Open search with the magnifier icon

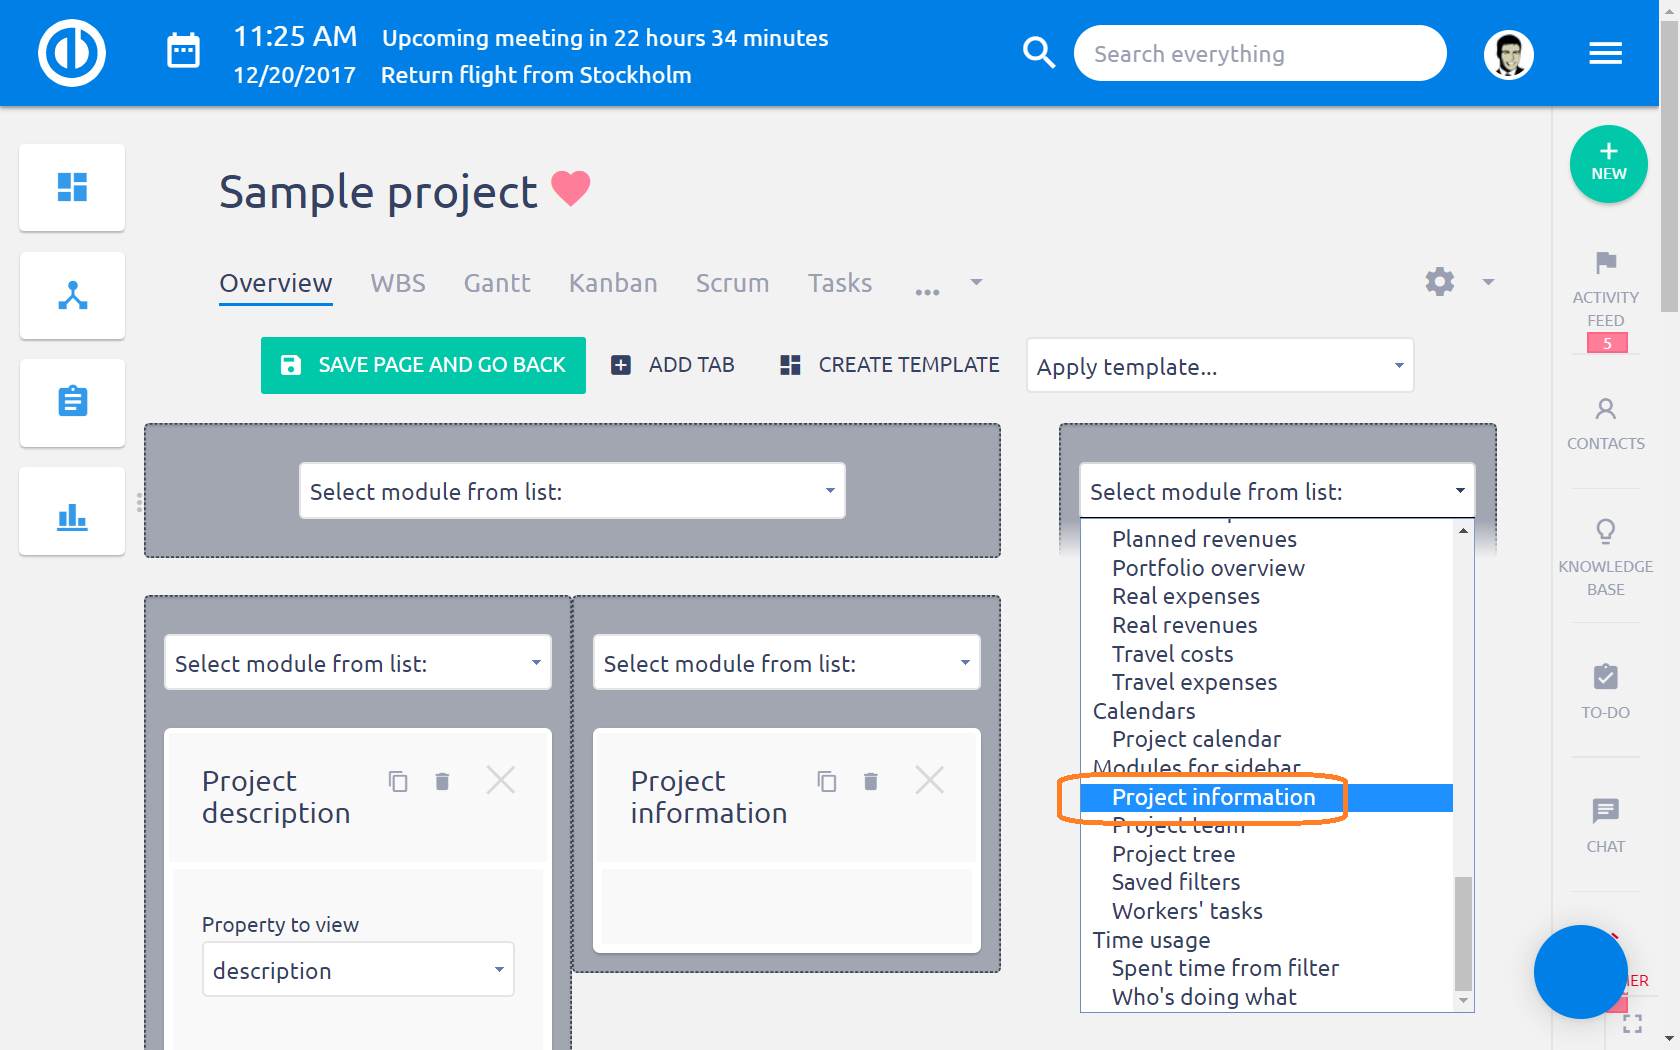[1039, 53]
